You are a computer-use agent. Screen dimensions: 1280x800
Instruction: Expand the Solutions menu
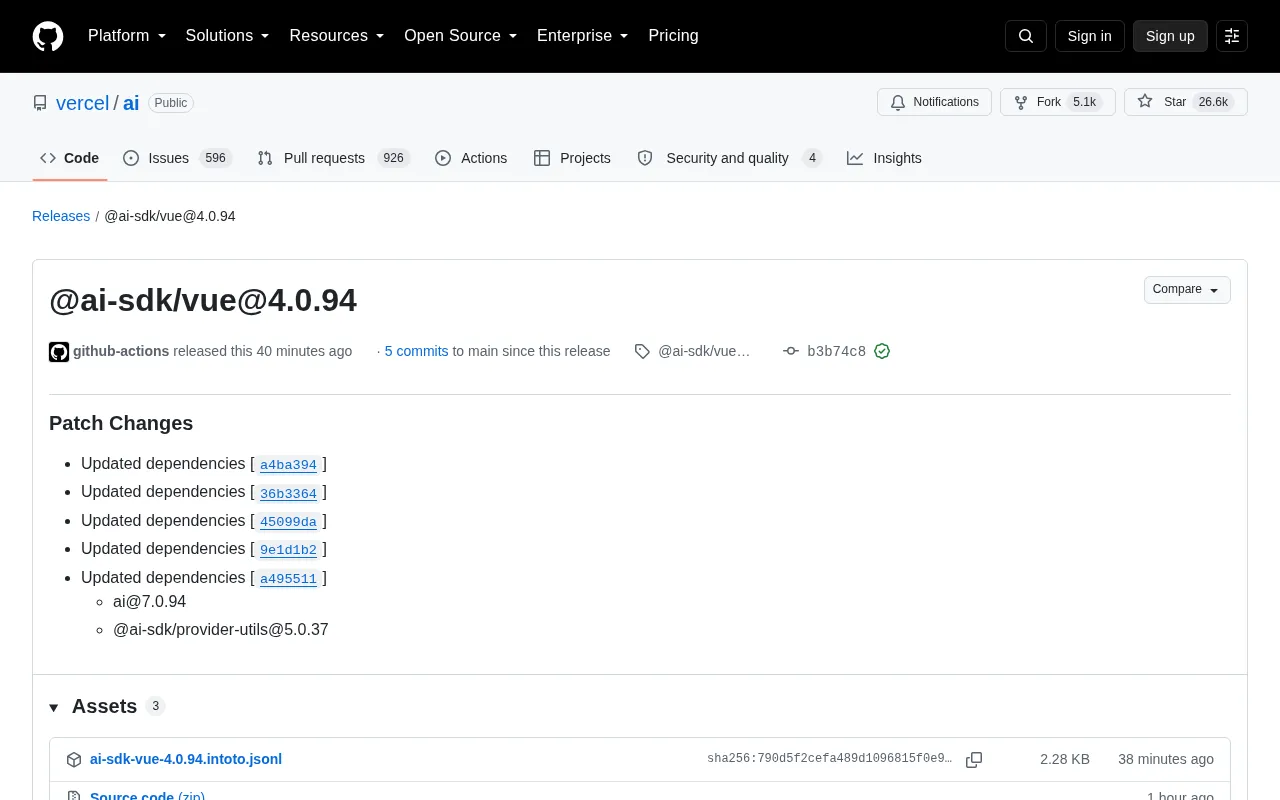(228, 36)
